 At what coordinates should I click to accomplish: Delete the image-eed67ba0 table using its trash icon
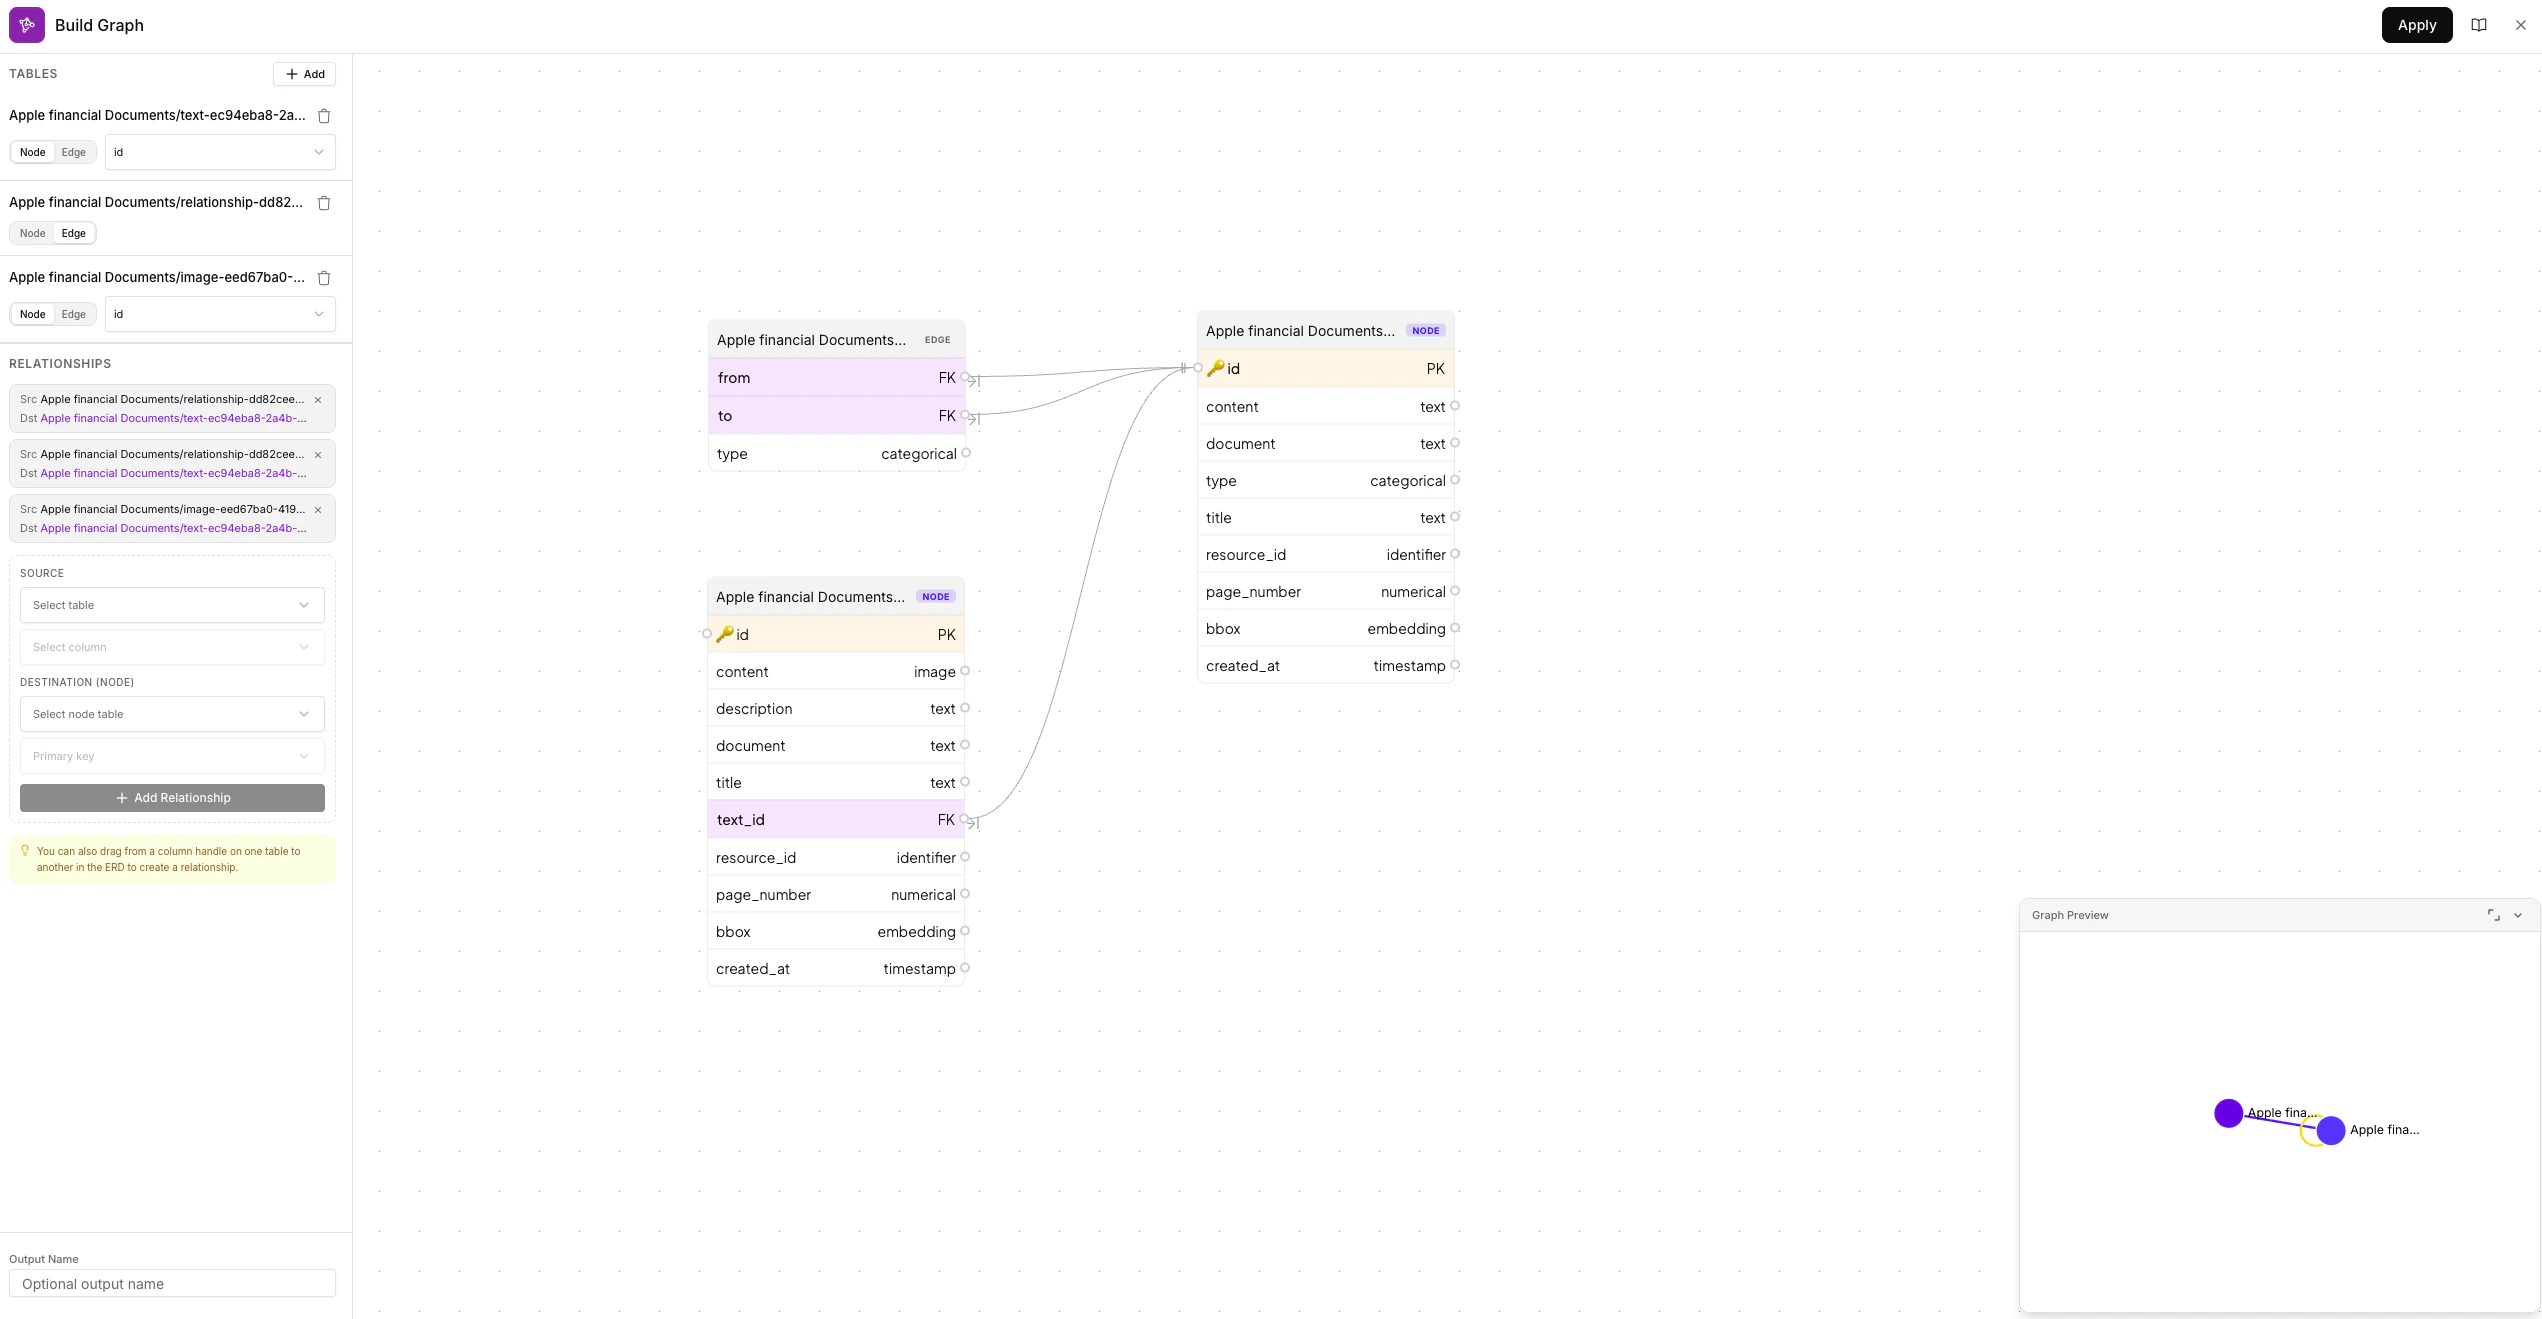click(323, 278)
